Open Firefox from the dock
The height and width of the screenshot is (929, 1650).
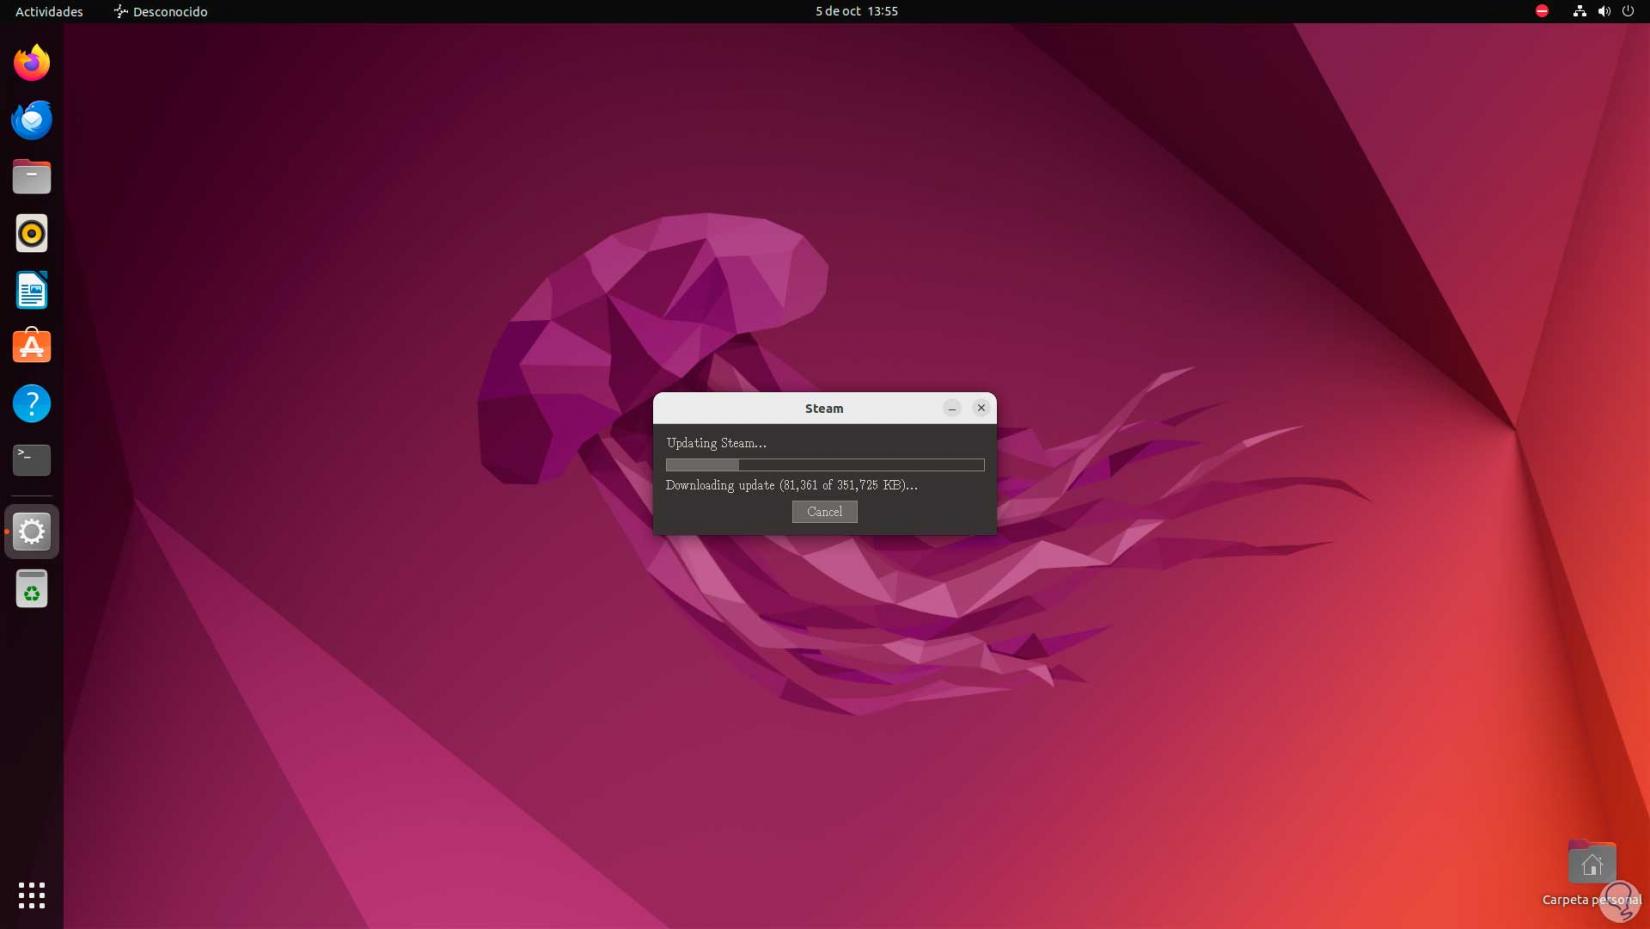point(32,63)
